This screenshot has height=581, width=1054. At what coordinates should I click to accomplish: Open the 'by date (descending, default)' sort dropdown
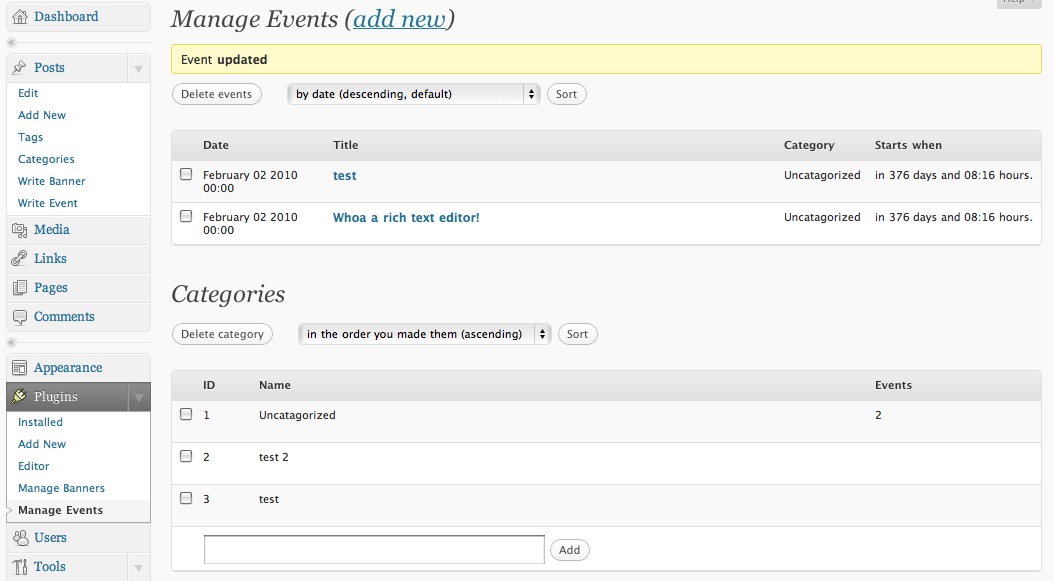413,94
